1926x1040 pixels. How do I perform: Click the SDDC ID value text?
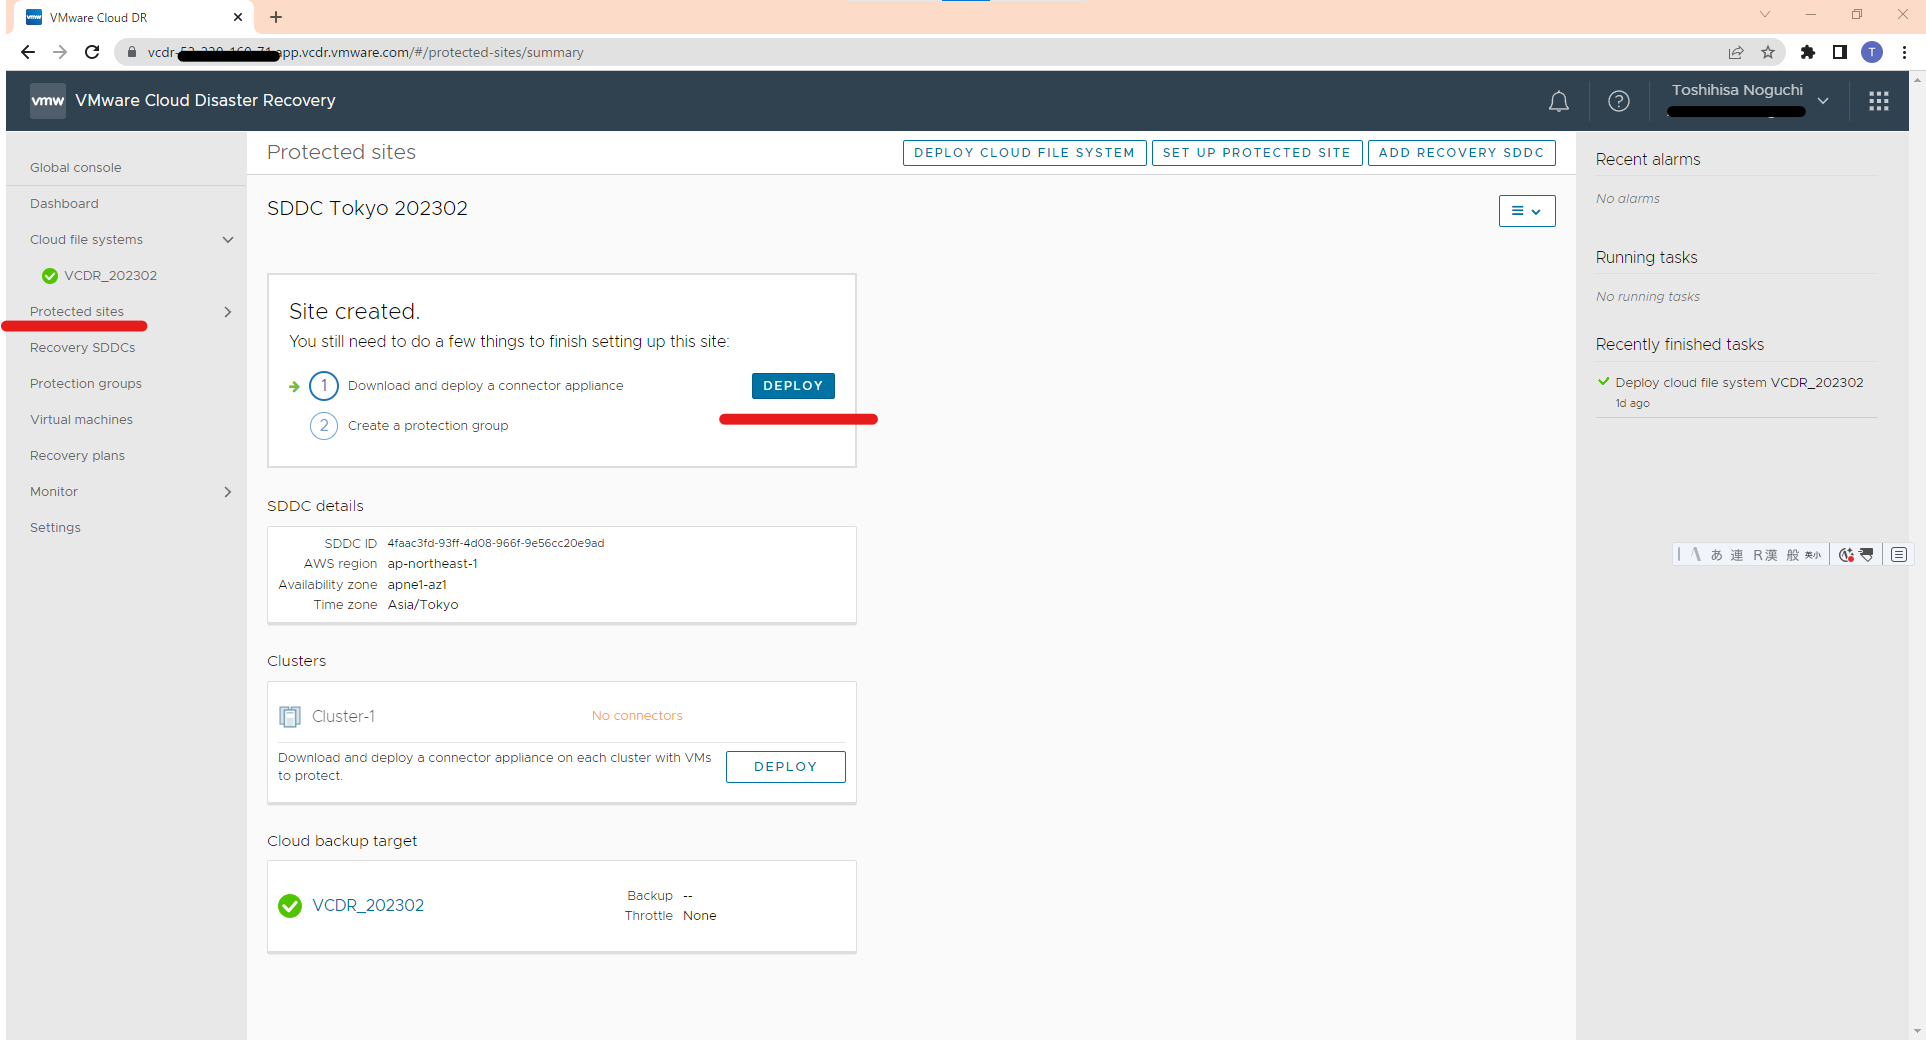click(496, 544)
